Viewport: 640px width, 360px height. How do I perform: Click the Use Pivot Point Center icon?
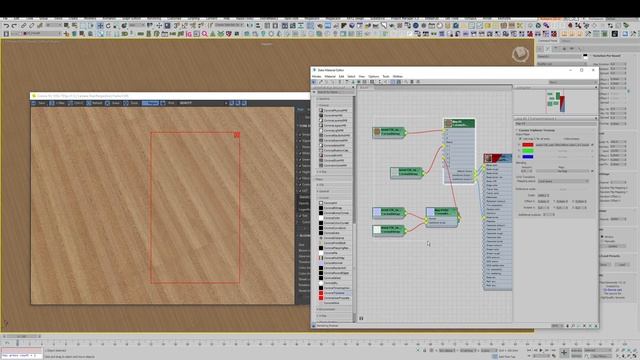(150, 25)
